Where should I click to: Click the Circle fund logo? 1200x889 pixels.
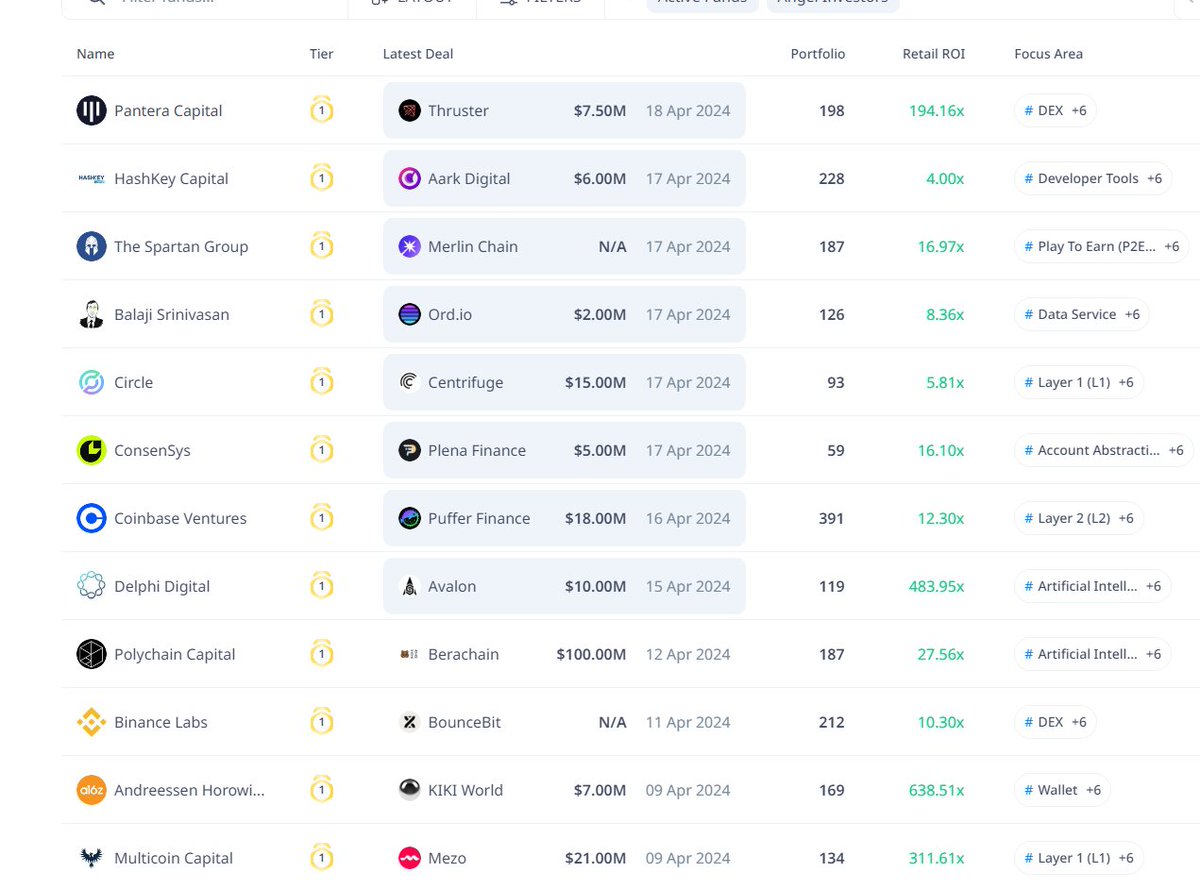(x=91, y=383)
